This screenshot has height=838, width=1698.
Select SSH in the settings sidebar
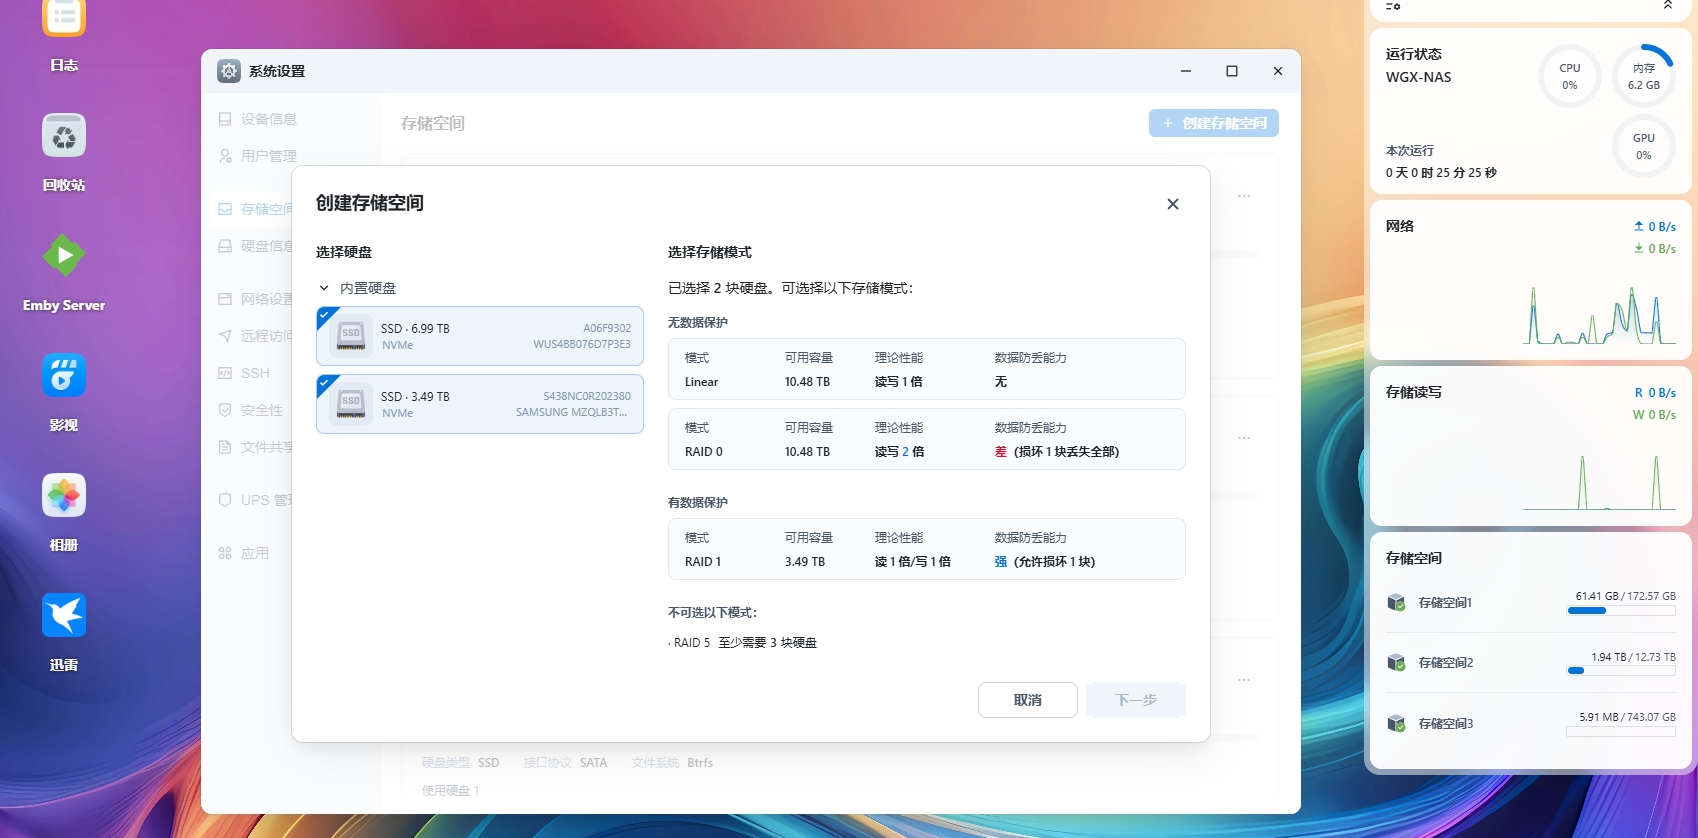(x=245, y=373)
